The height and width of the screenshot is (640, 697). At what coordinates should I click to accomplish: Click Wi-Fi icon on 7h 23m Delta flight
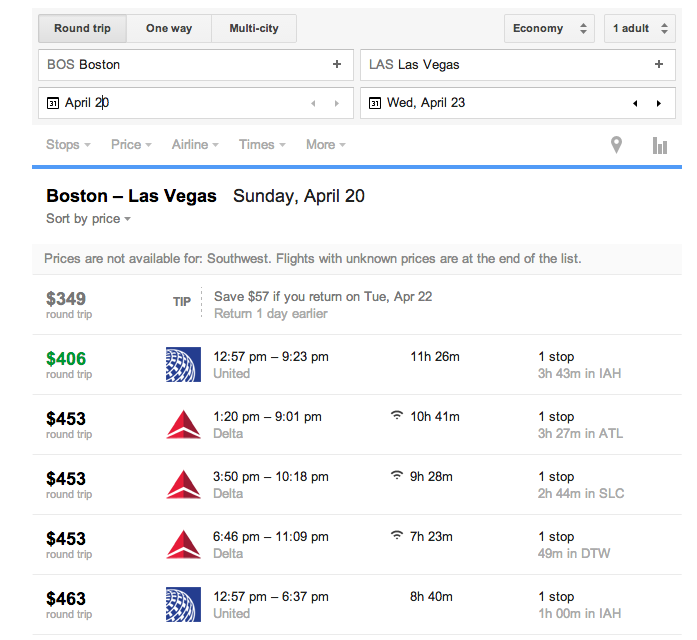point(397,536)
